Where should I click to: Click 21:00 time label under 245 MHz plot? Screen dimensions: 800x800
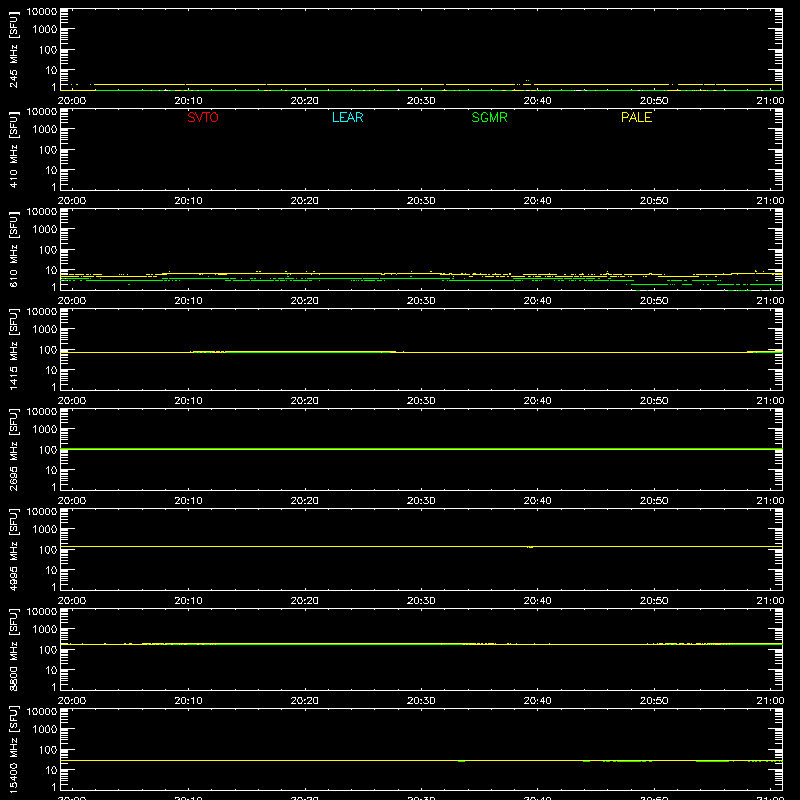pos(770,101)
